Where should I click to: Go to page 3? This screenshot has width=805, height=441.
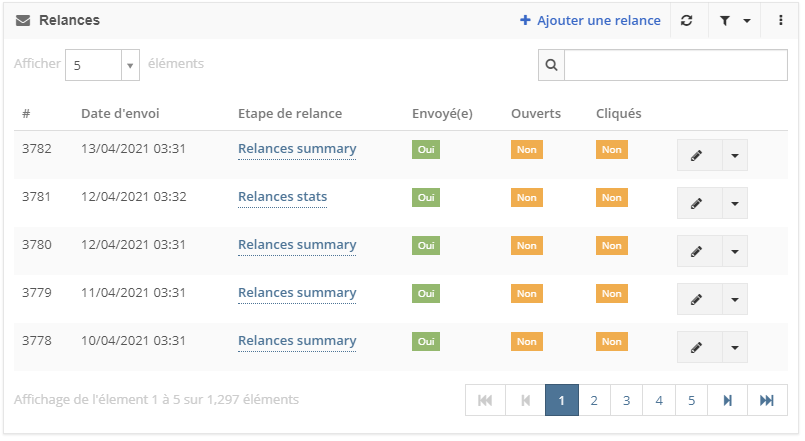[x=626, y=400]
